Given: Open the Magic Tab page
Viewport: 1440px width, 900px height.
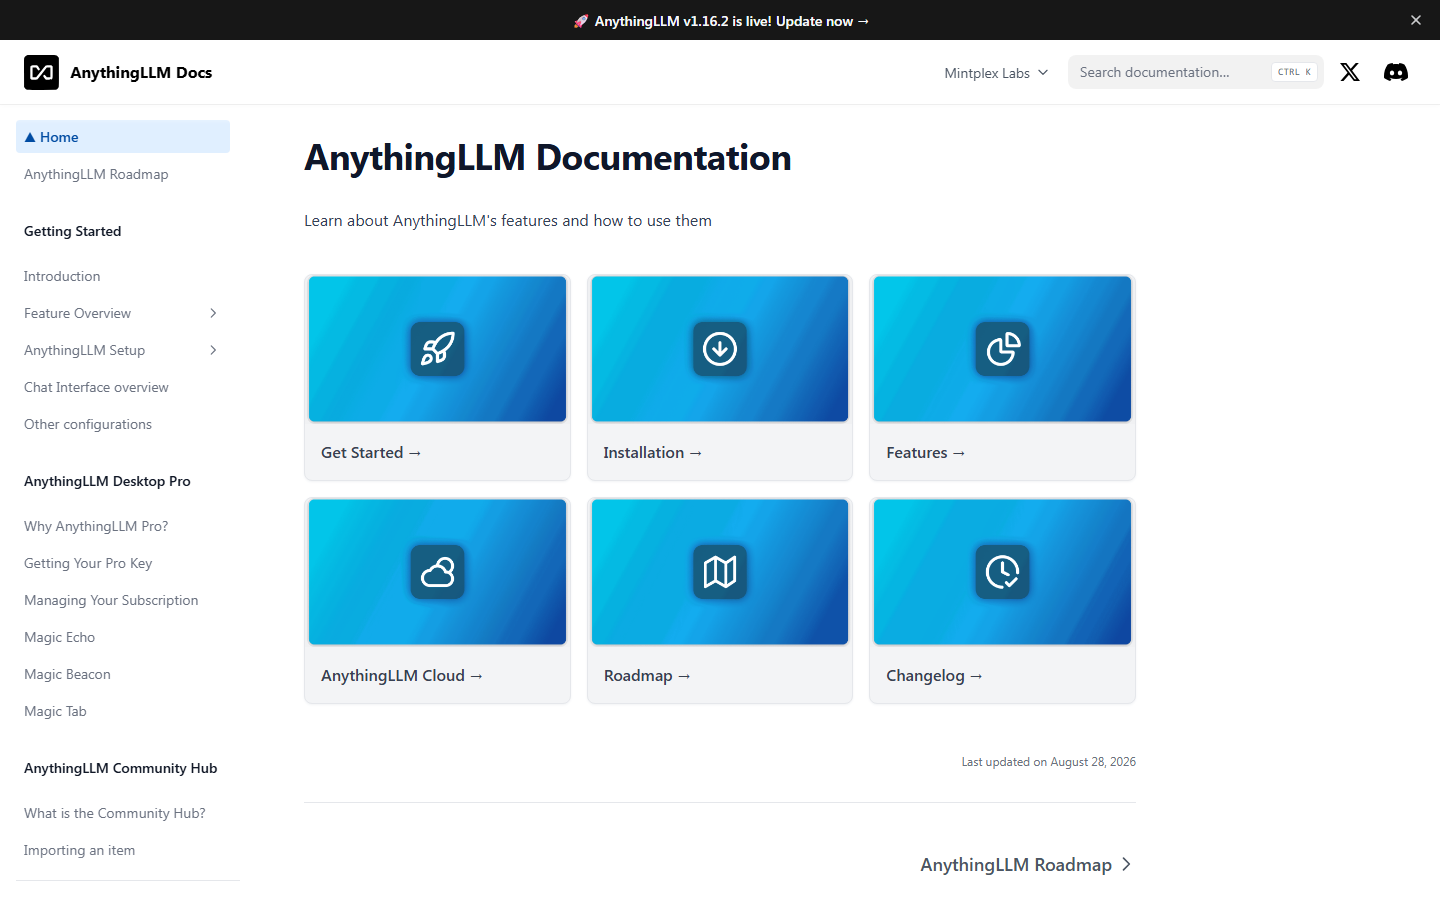Looking at the screenshot, I should 123,711.
